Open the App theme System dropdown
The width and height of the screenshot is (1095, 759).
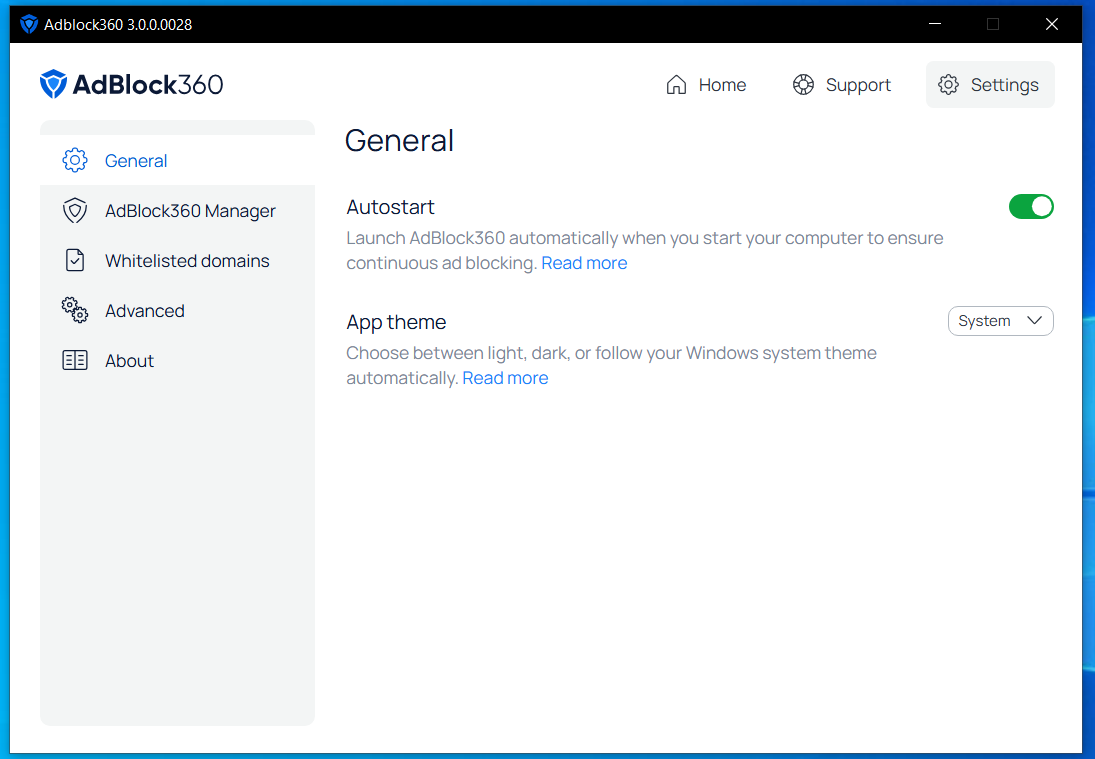pos(1000,321)
